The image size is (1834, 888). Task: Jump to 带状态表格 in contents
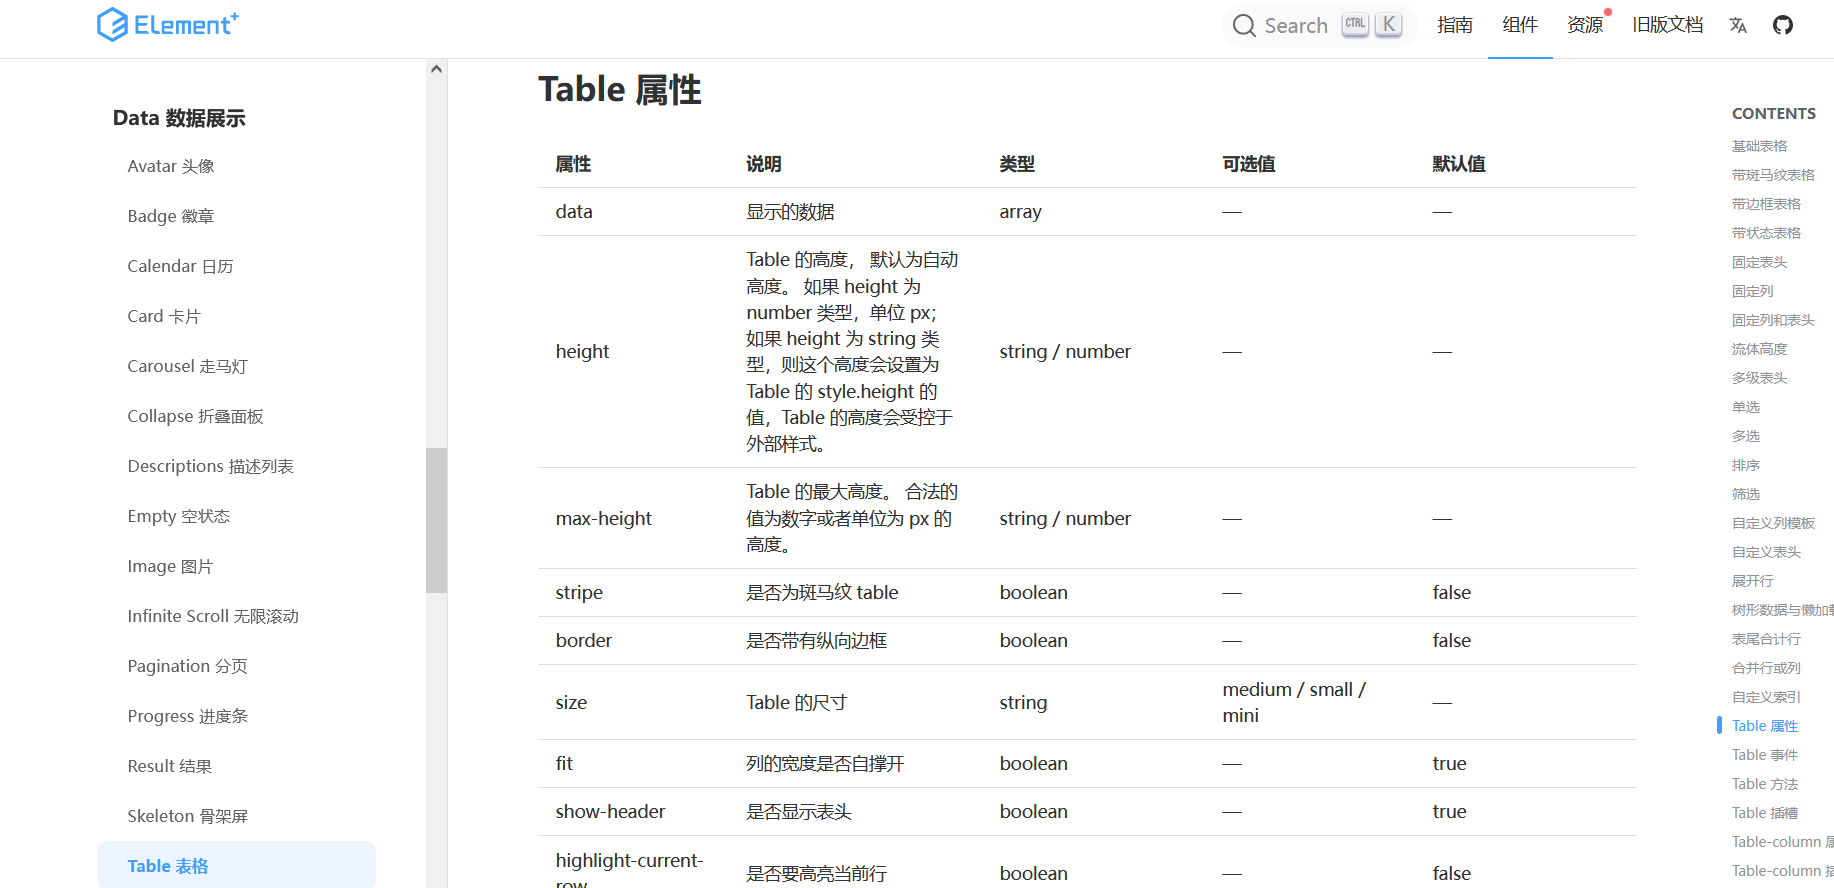(x=1766, y=233)
